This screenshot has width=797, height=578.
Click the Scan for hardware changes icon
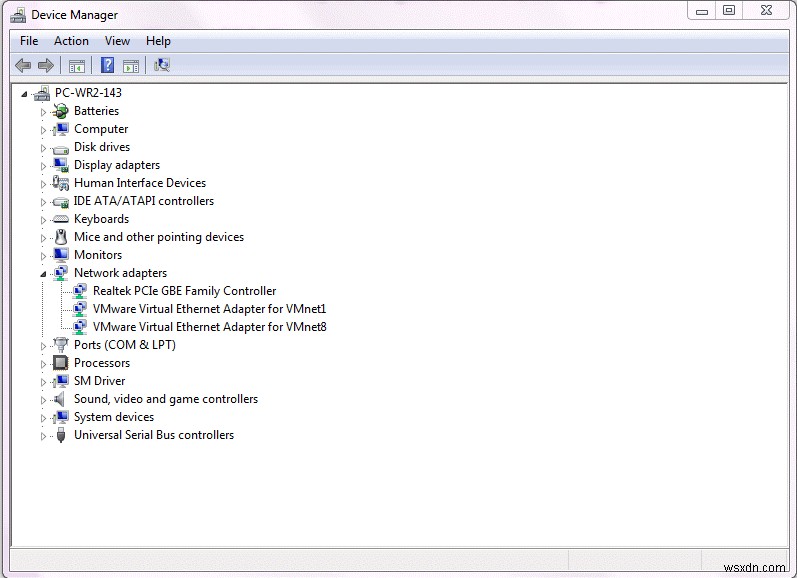click(x=162, y=65)
